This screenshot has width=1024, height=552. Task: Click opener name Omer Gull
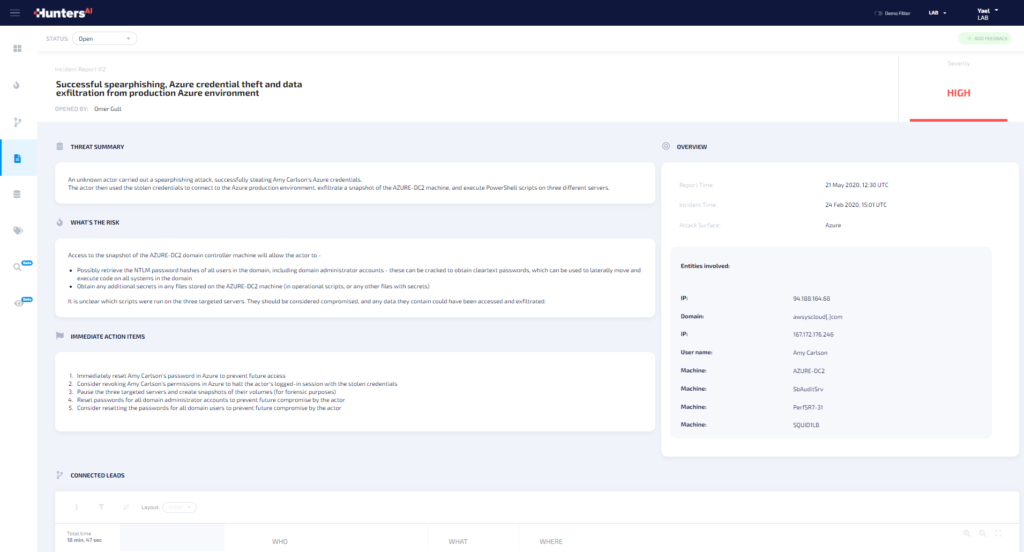pyautogui.click(x=108, y=109)
